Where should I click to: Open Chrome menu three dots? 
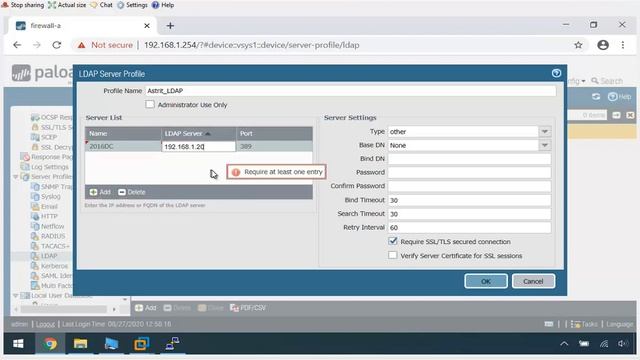pyautogui.click(x=623, y=45)
